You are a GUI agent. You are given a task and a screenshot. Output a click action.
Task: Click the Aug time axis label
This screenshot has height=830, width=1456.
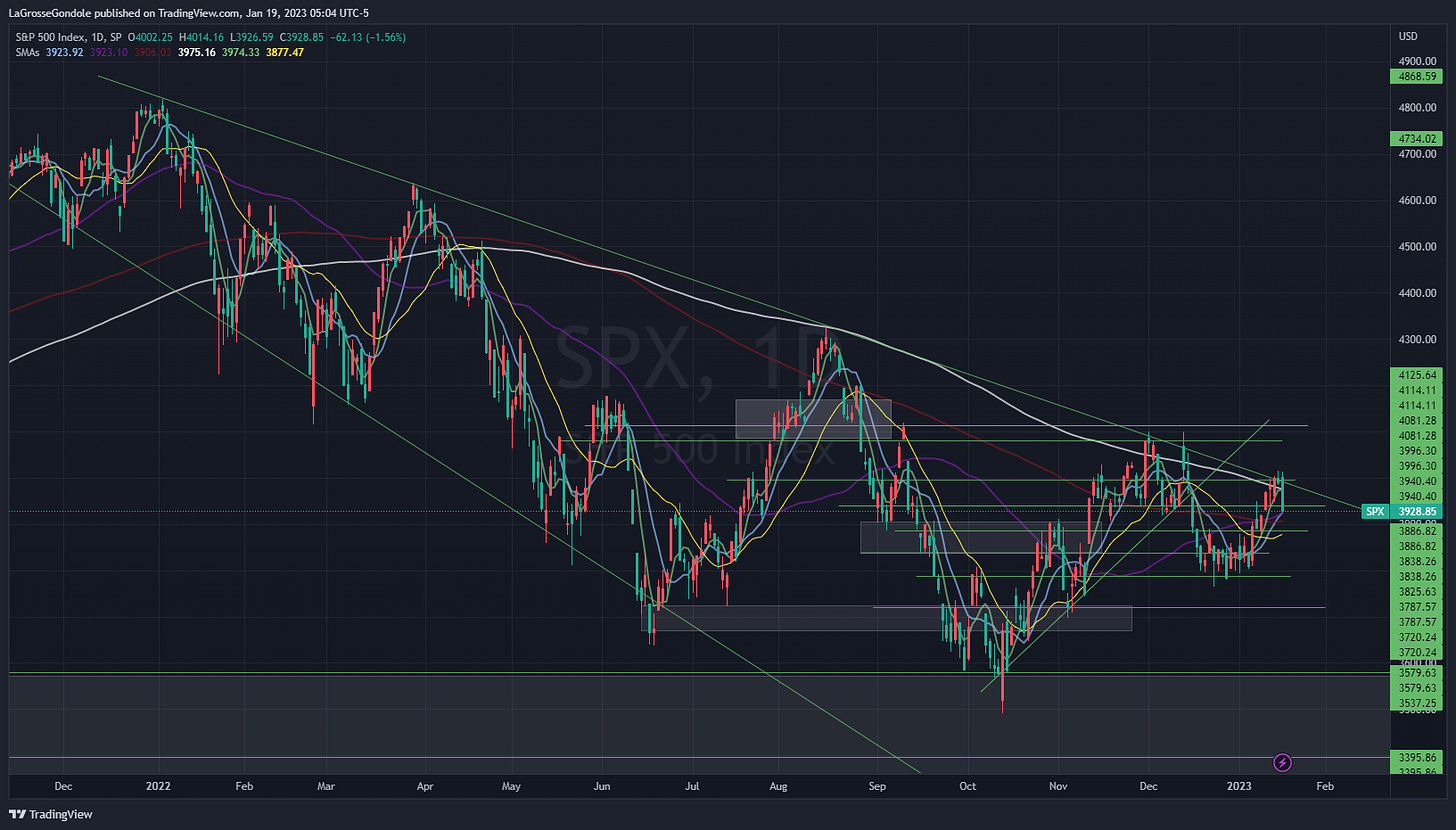pos(780,788)
